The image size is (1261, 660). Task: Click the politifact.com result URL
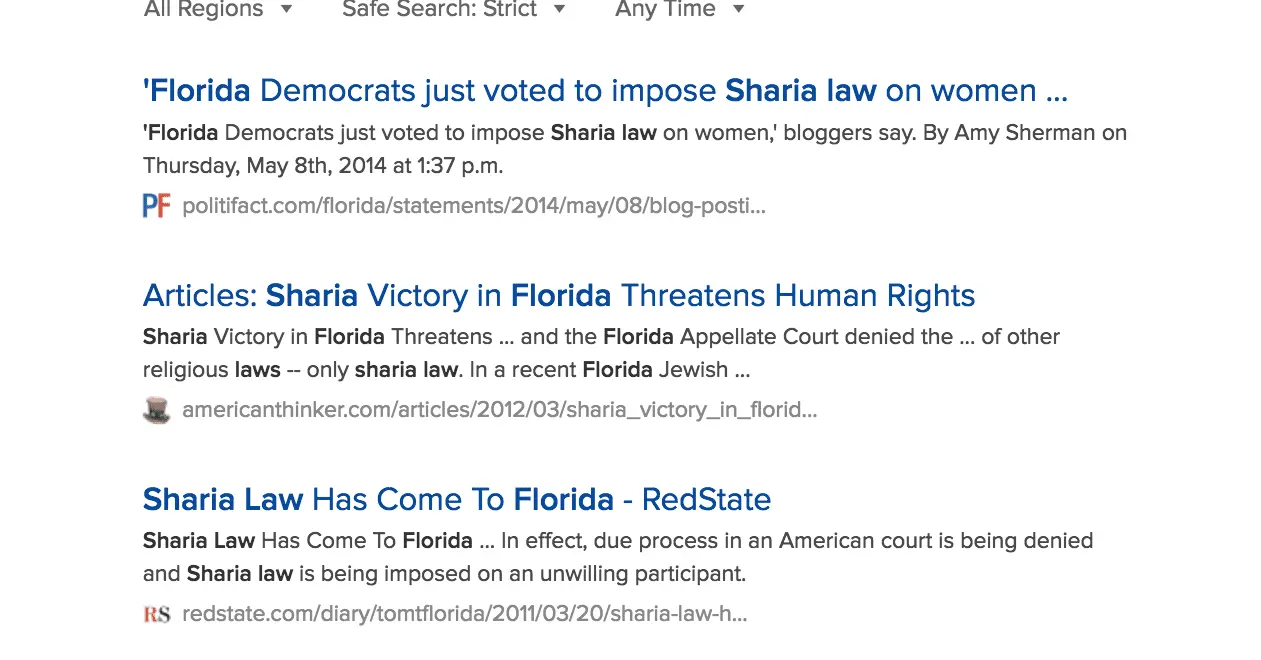pos(474,206)
